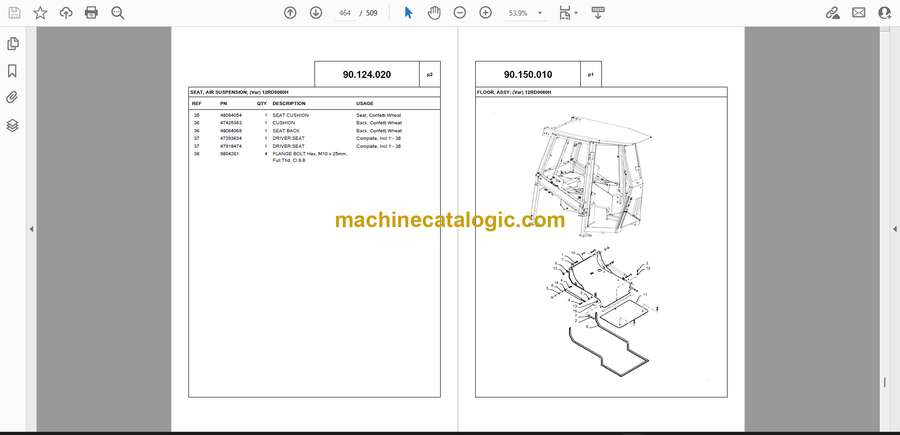Open the Bookmarks panel
900x435 pixels.
coord(12,71)
